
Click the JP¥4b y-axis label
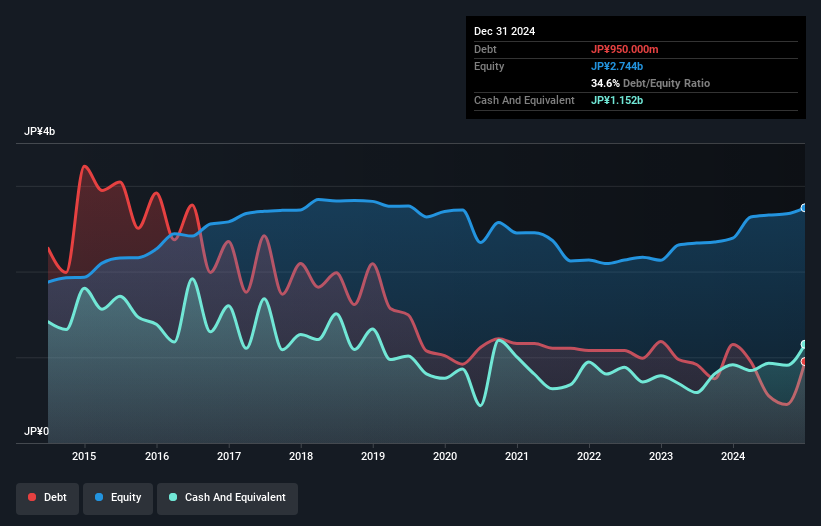[39, 131]
